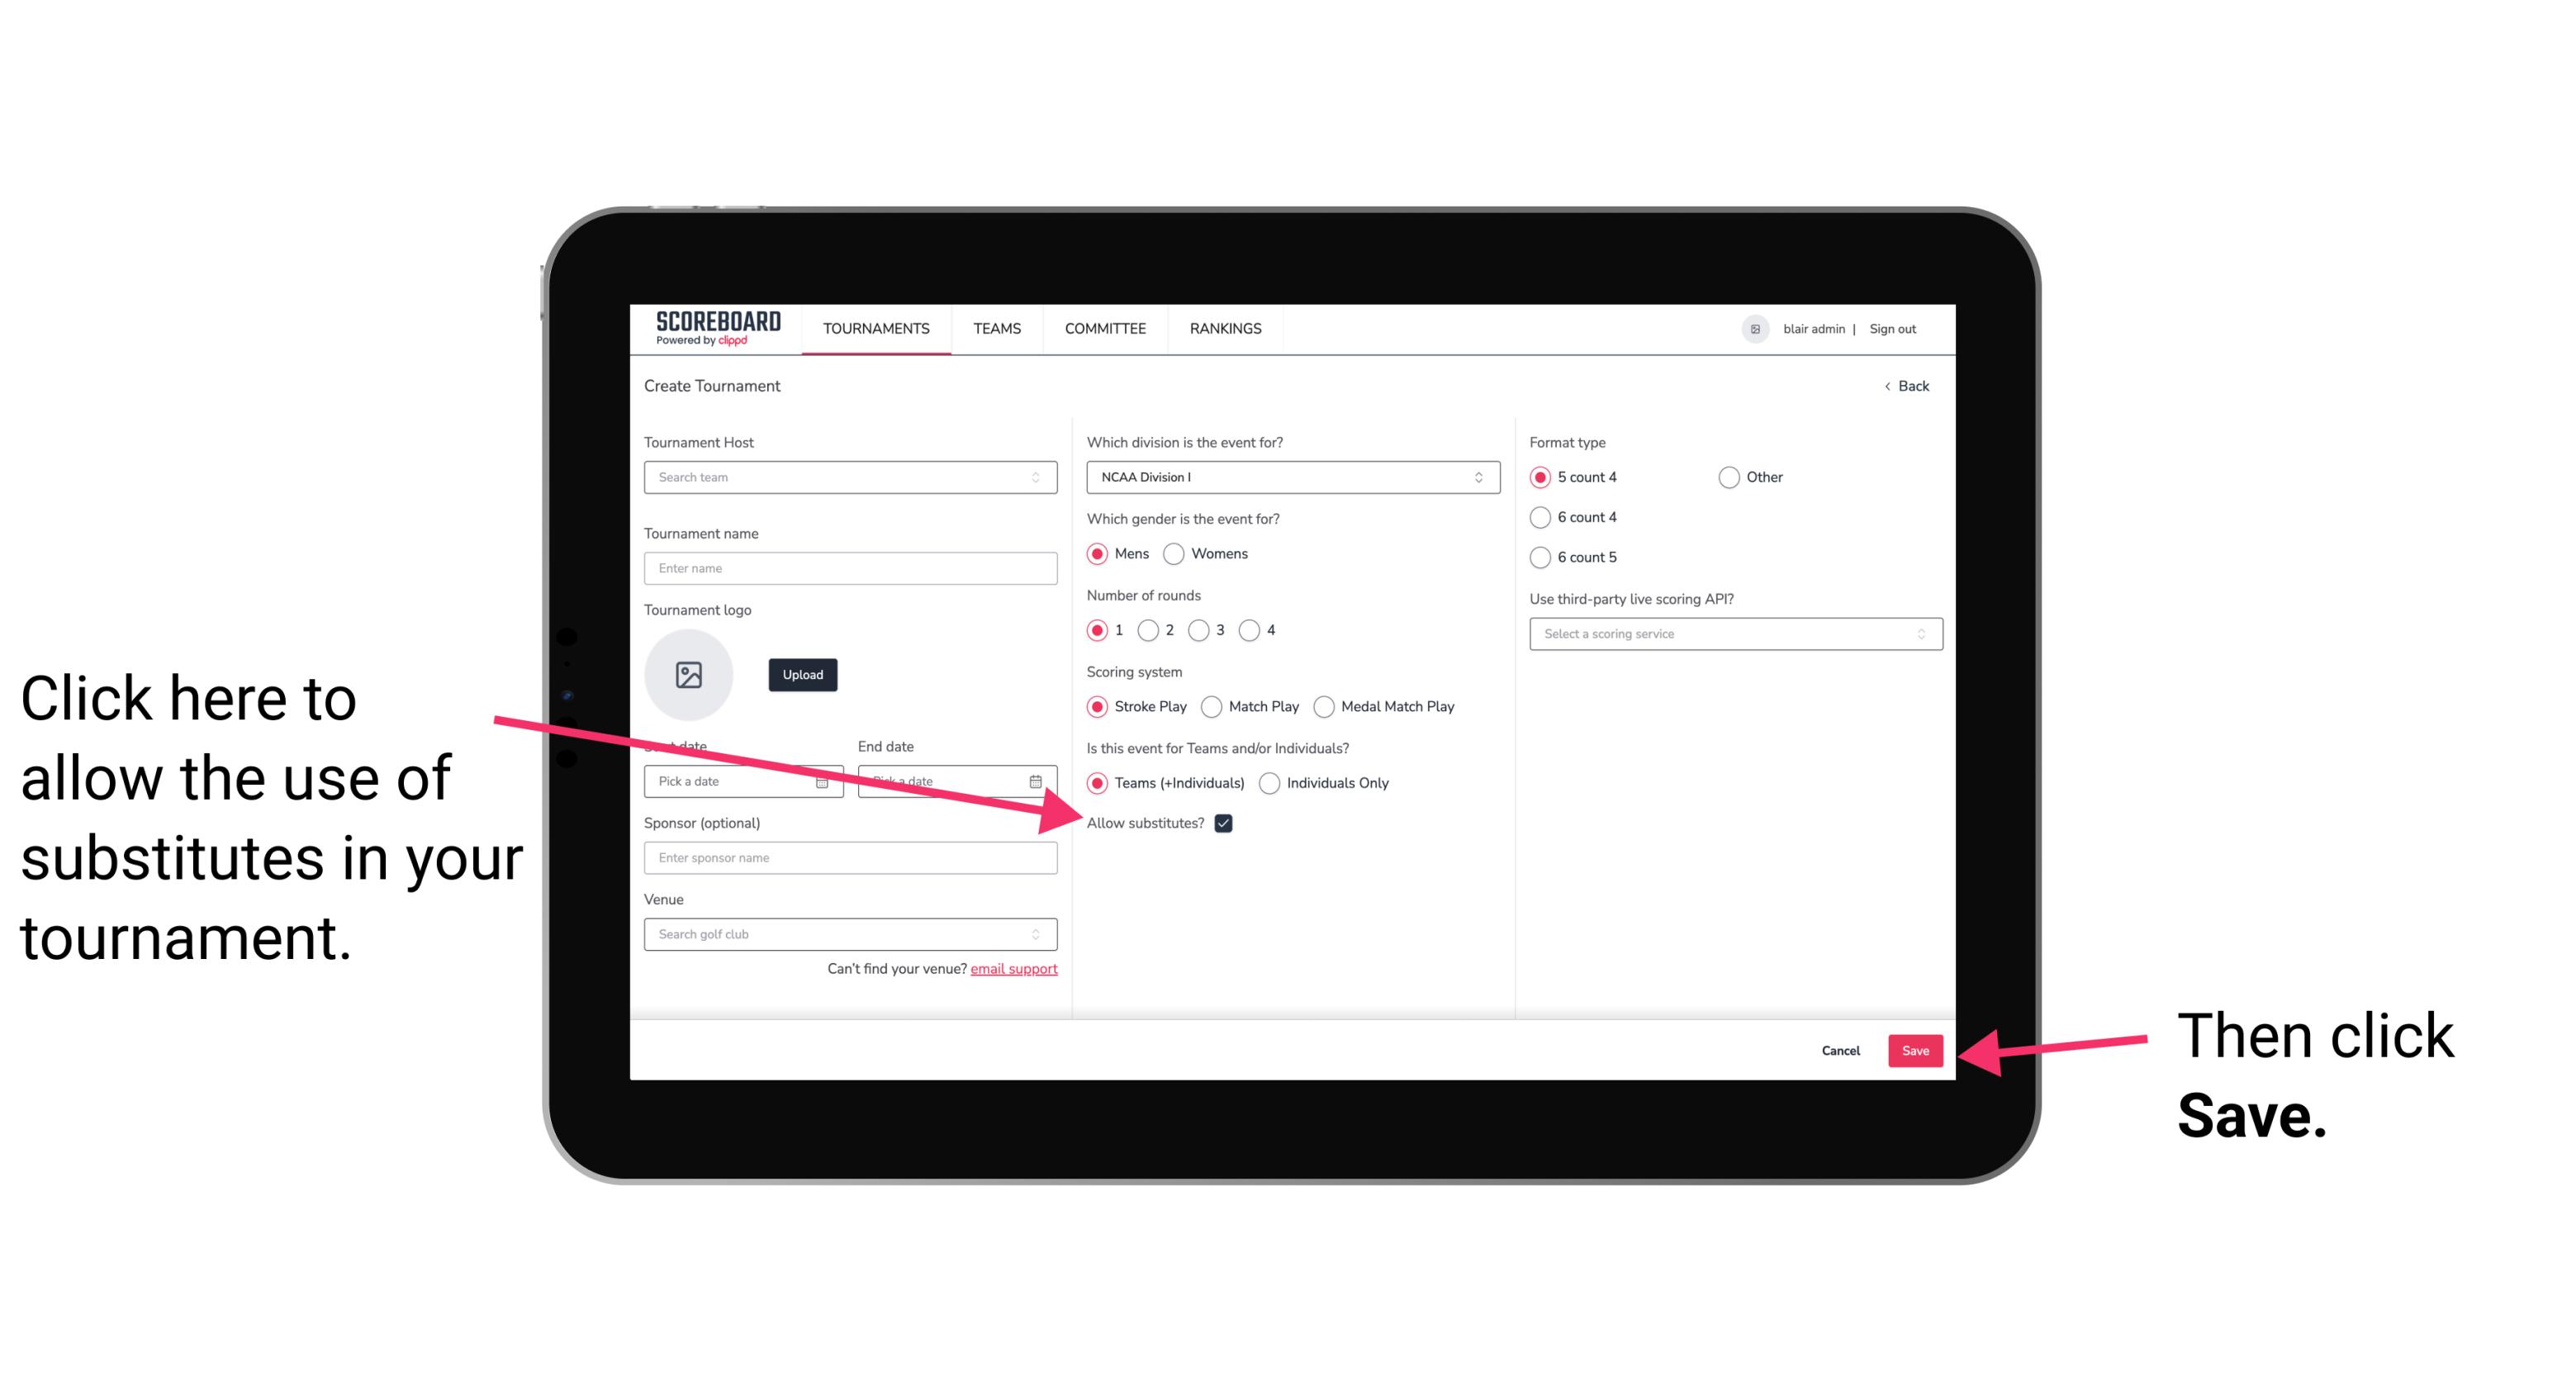
Task: Click the End date calendar icon
Action: click(1039, 781)
